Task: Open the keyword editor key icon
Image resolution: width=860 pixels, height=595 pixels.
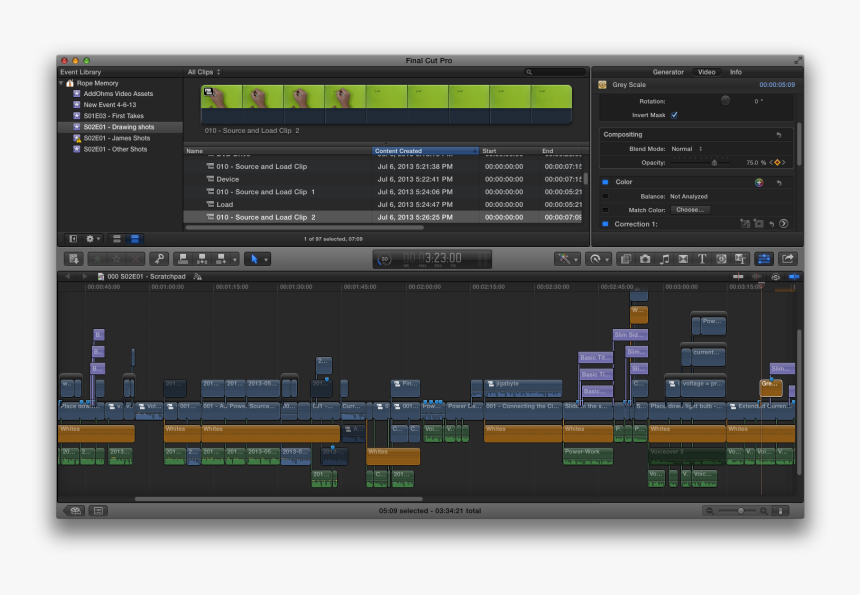Action: click(x=159, y=259)
